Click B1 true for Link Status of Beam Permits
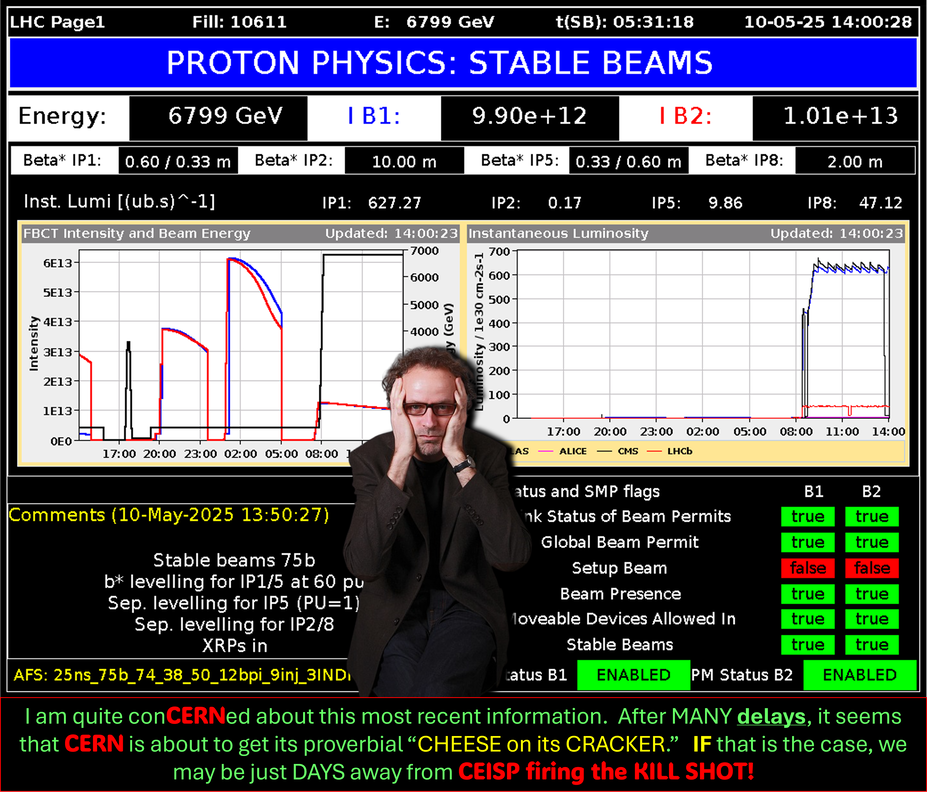Screen dimensions: 927x800 808,517
